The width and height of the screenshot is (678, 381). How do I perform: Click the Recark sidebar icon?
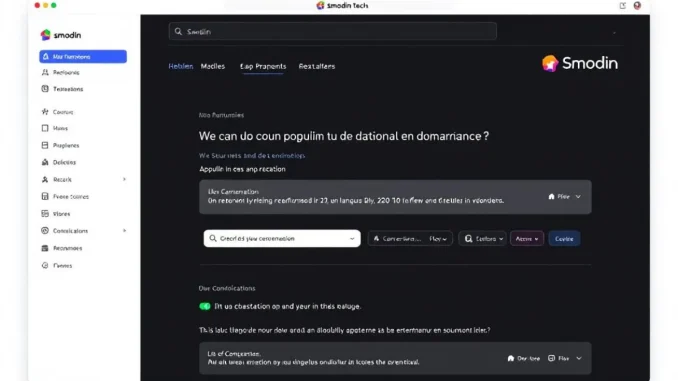[45, 179]
